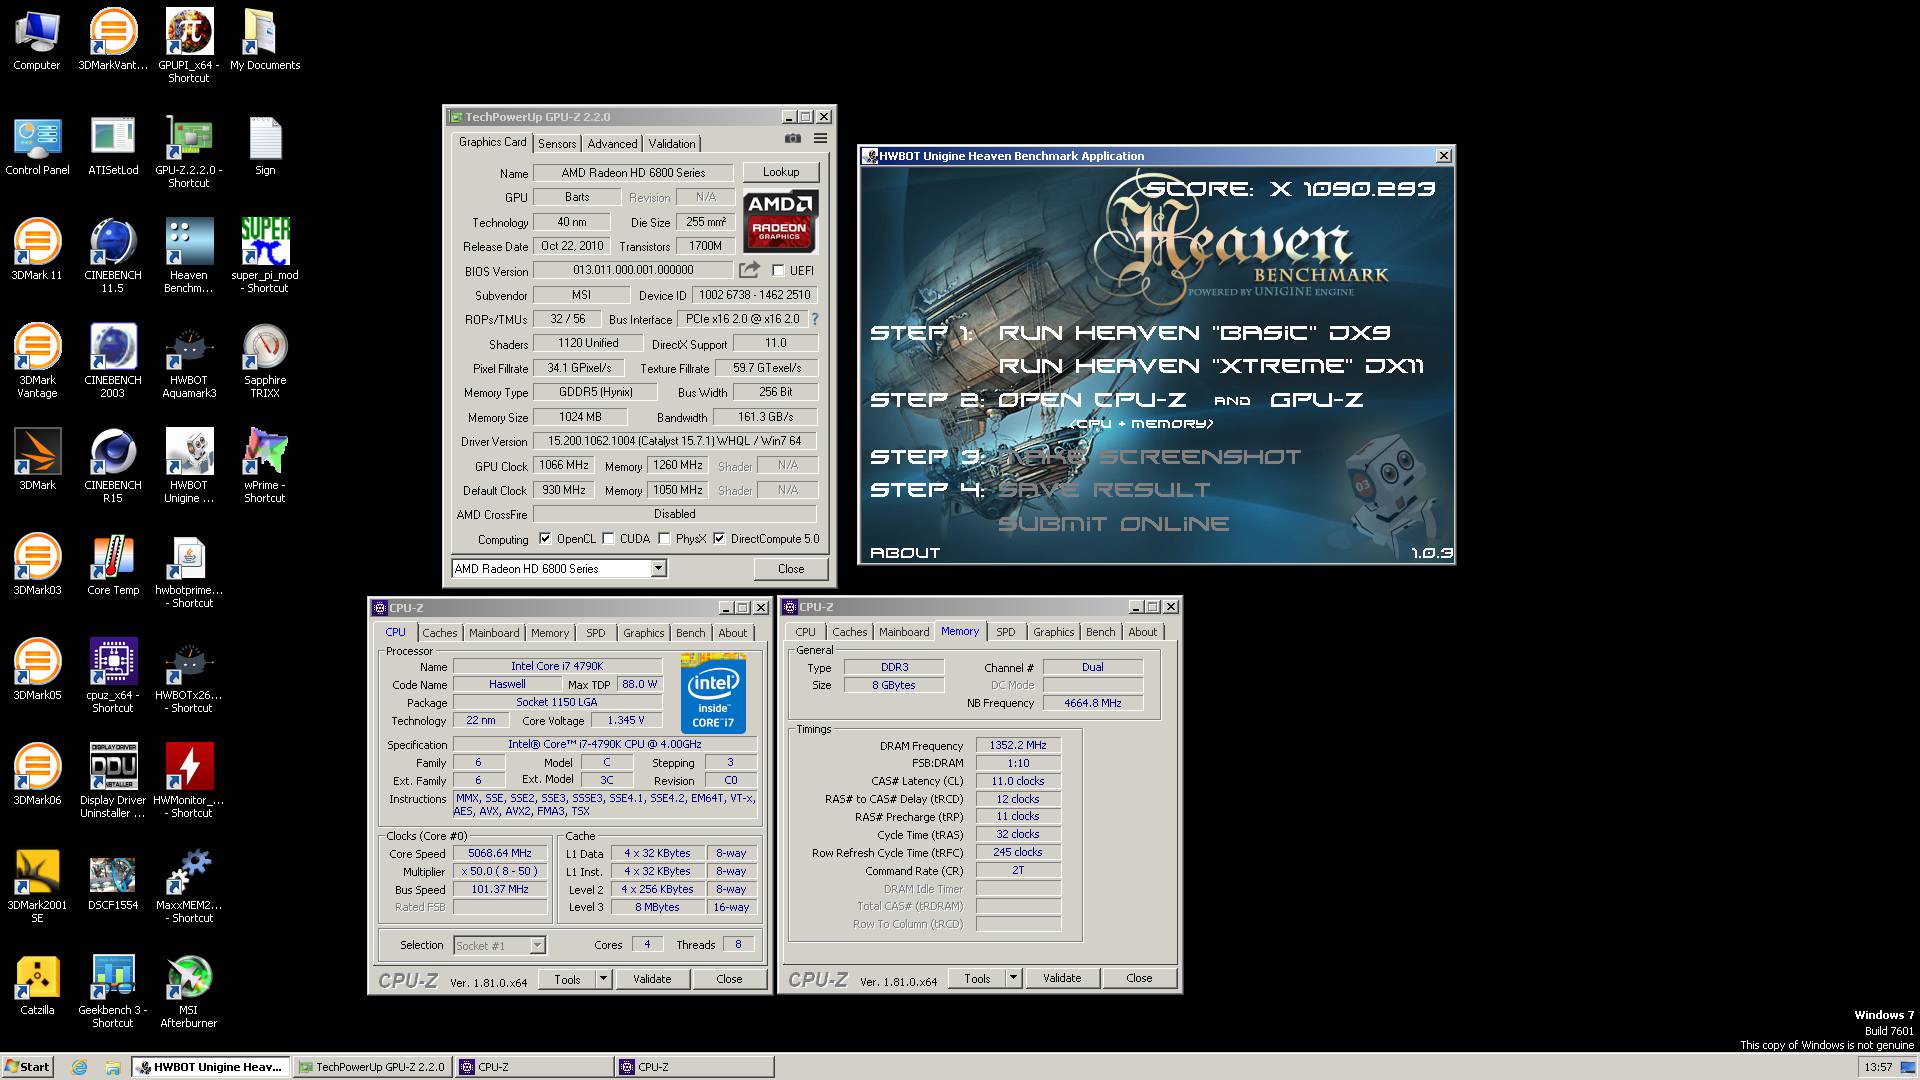Image resolution: width=1920 pixels, height=1080 pixels.
Task: Click the taskbar clock showing 13:57
Action: tap(1878, 1067)
